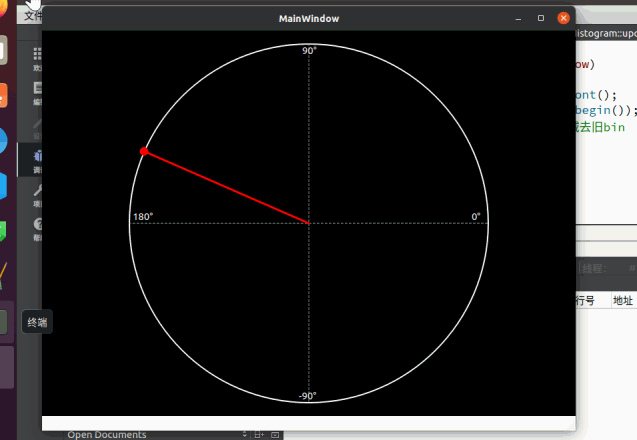The height and width of the screenshot is (440, 637).
Task: Open Projects mode wrench icon in Qt Creator
Action: pos(38,190)
